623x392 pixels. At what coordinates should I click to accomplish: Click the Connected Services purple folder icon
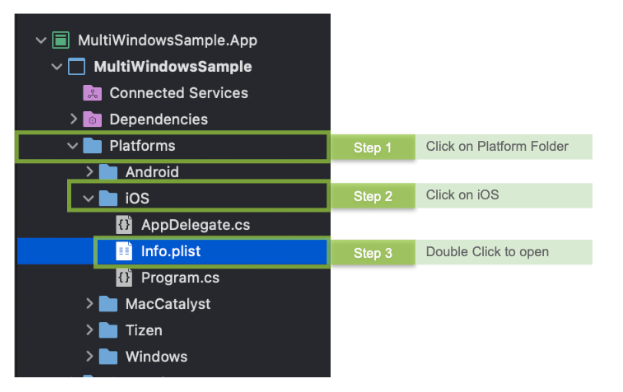tap(92, 93)
